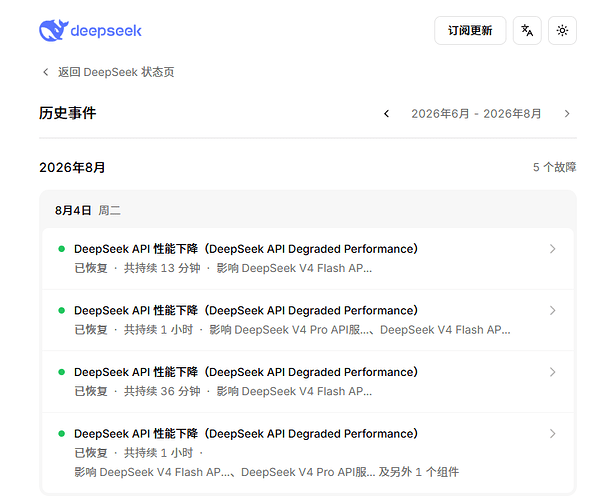Viewport: 592px width, 500px height.
Task: Click the 5 个故障 count label
Action: pyautogui.click(x=554, y=167)
